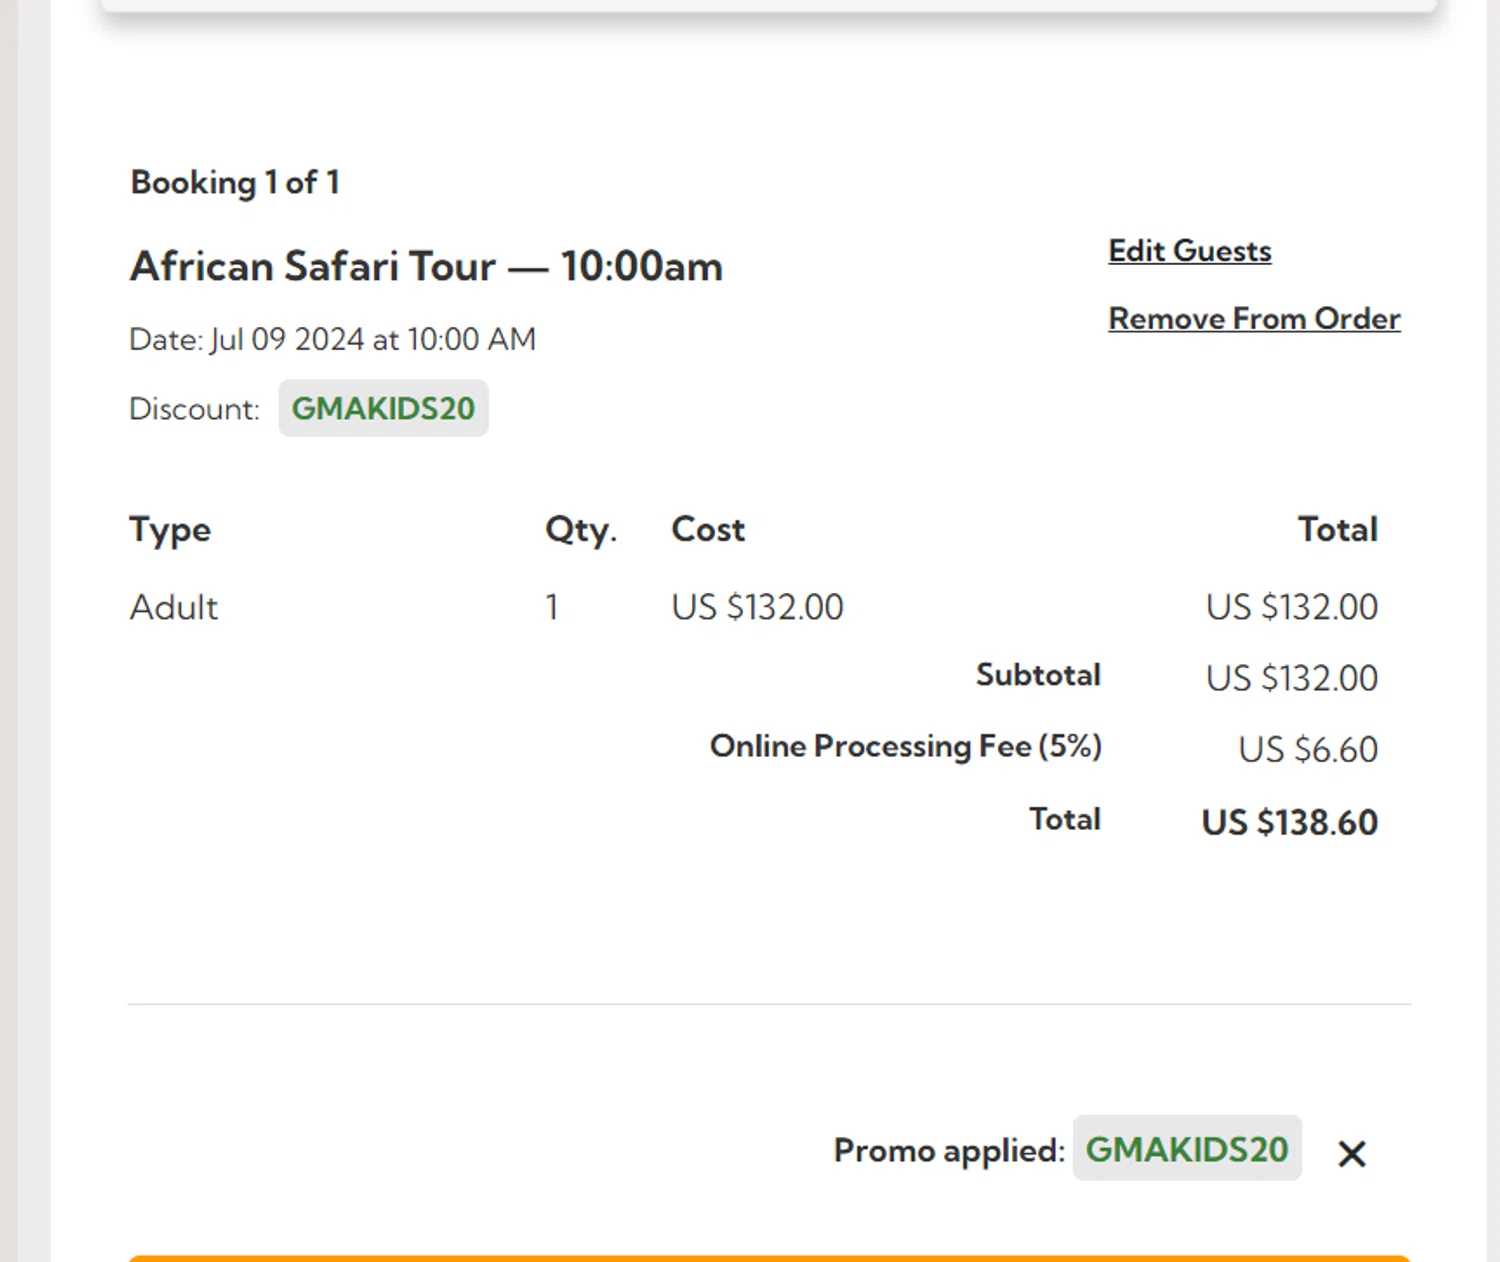Click the Promo applied label text

pyautogui.click(x=948, y=1150)
